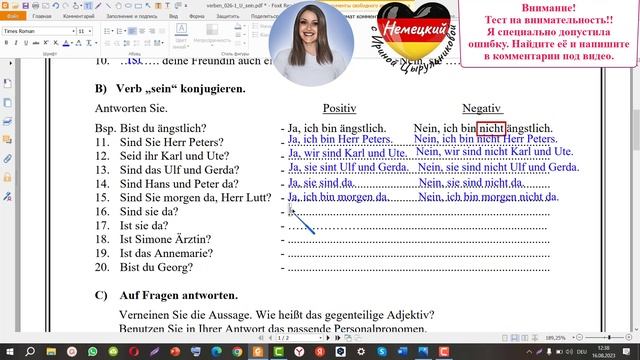Click the Цвет линий line color button
Viewport: 640px width, 360px height.
point(181,36)
